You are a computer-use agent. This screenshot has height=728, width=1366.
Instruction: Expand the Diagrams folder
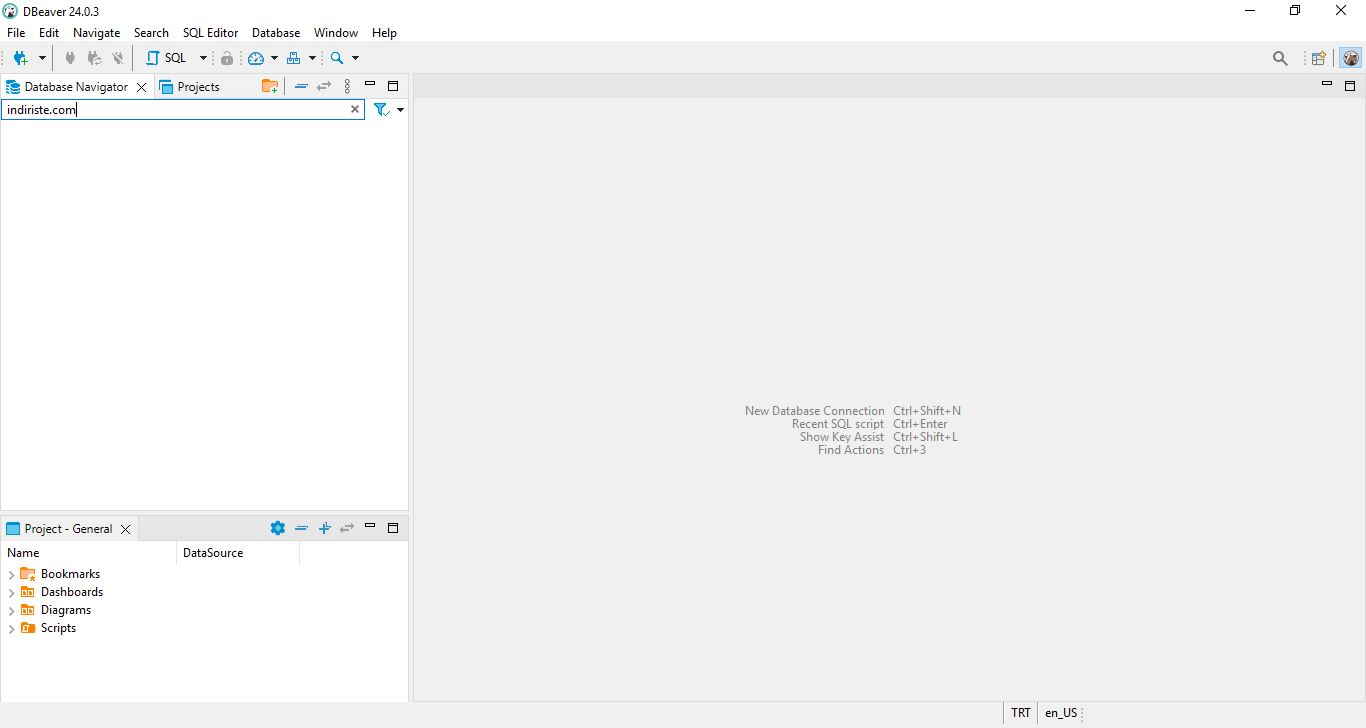(x=11, y=611)
